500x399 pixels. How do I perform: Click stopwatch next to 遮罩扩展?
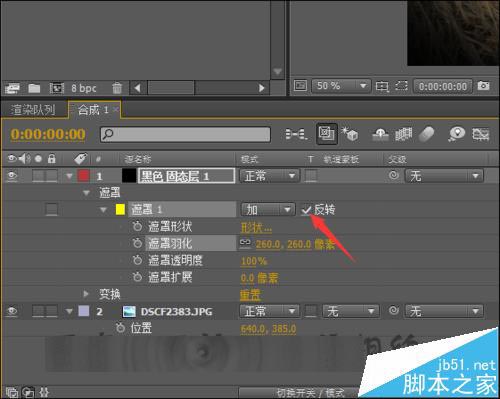[137, 277]
